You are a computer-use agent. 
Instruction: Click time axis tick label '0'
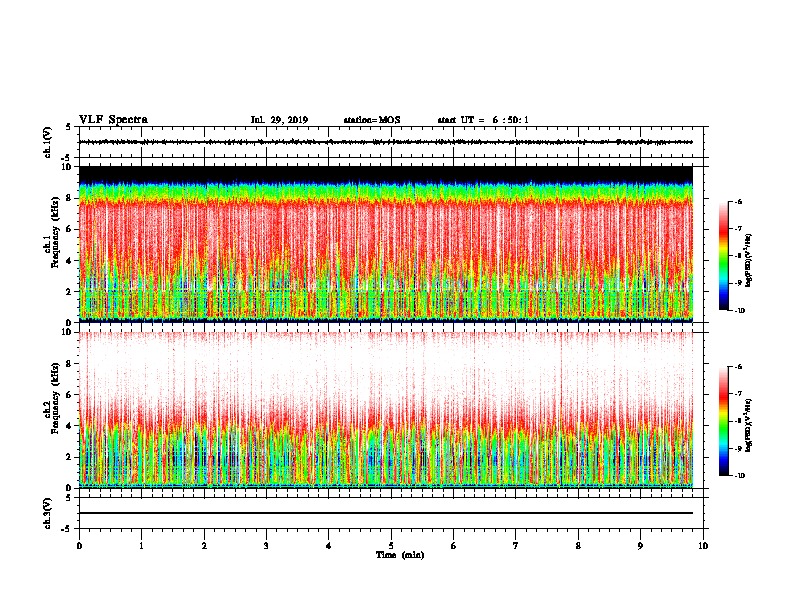pyautogui.click(x=79, y=545)
